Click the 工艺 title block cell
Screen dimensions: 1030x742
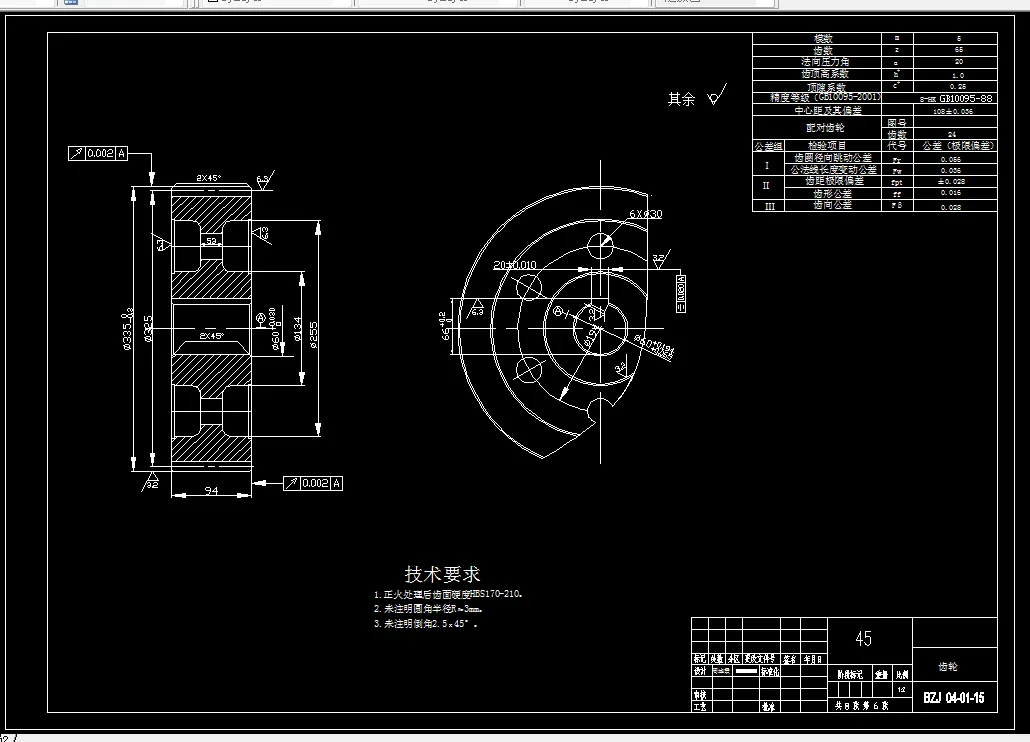pyautogui.click(x=700, y=707)
